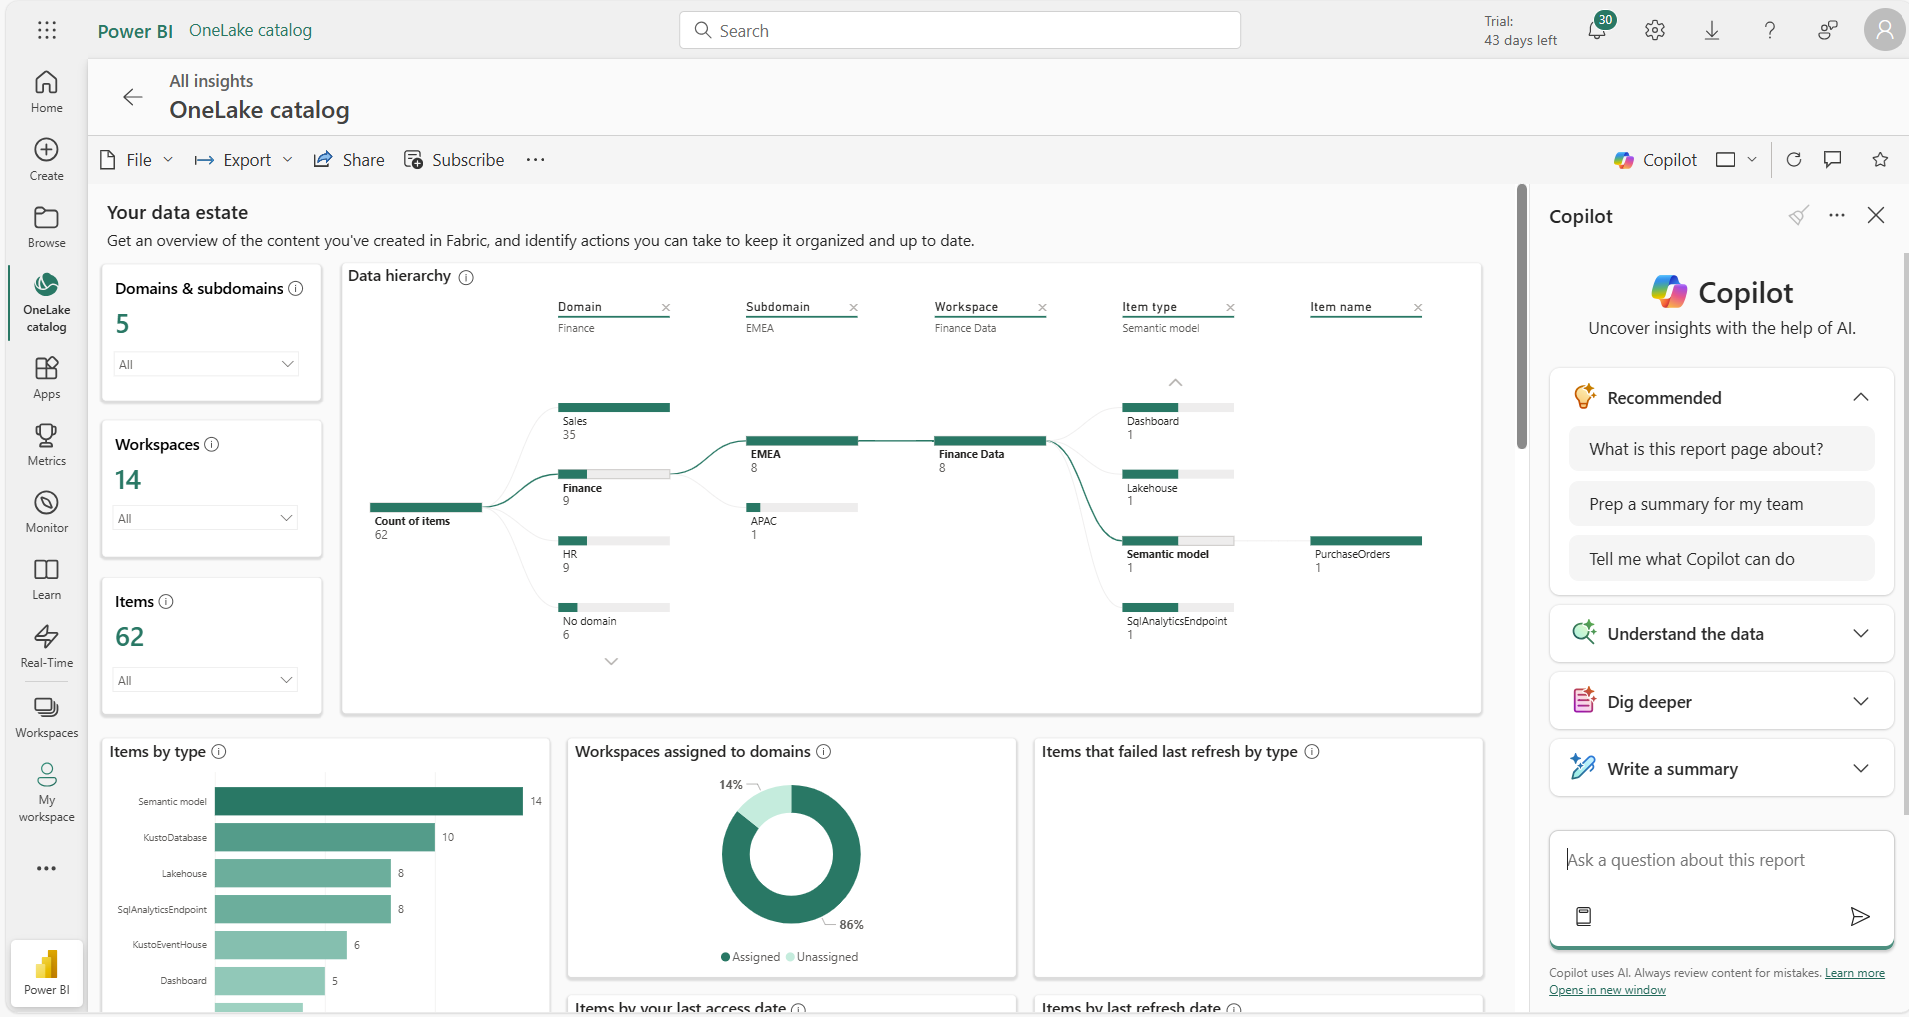Collapse the Recommended section in Copilot

click(x=1860, y=397)
